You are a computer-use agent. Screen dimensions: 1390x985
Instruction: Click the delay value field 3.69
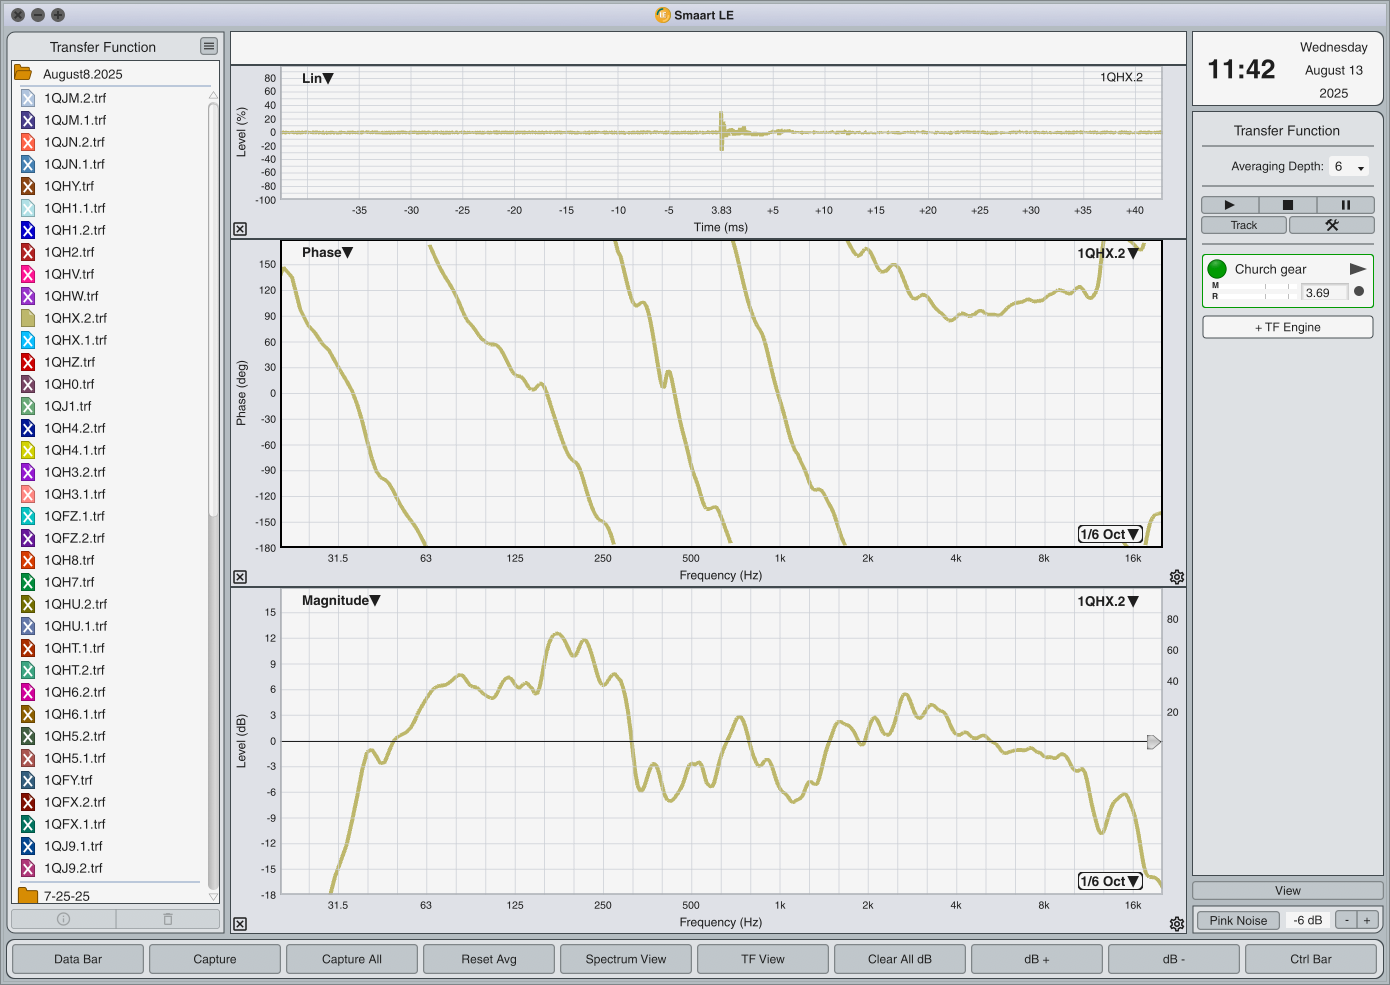1325,292
